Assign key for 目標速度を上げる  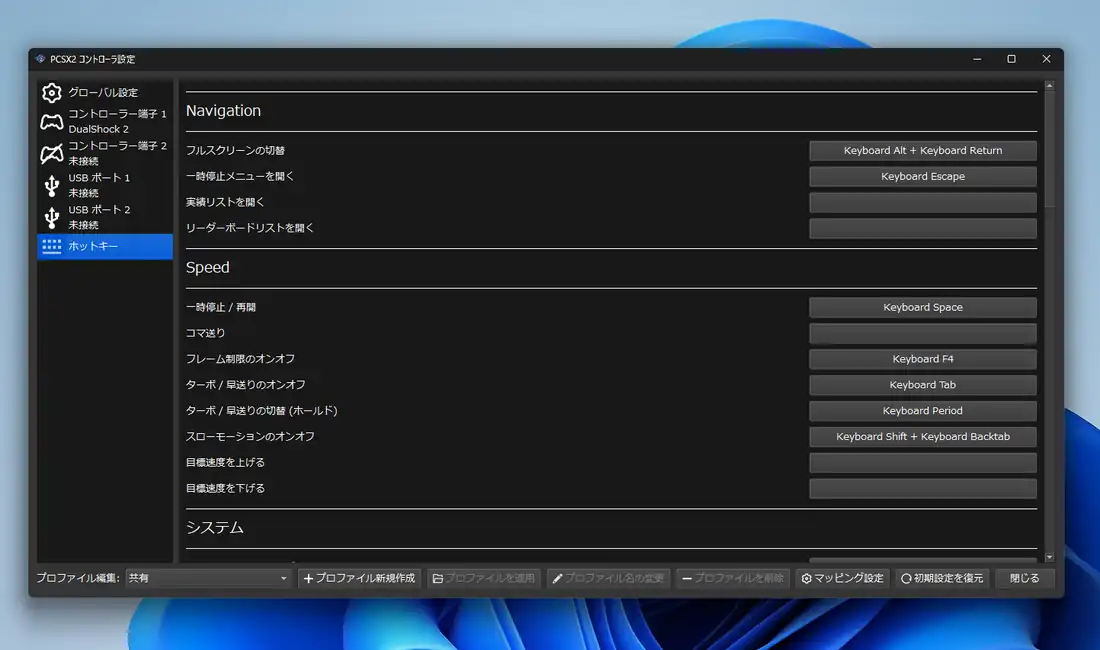tap(922, 463)
